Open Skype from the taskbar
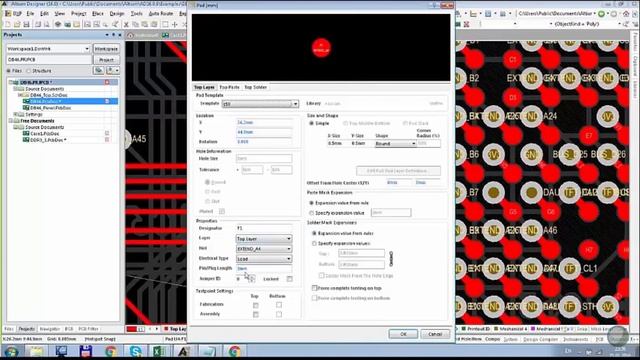 coord(135,351)
